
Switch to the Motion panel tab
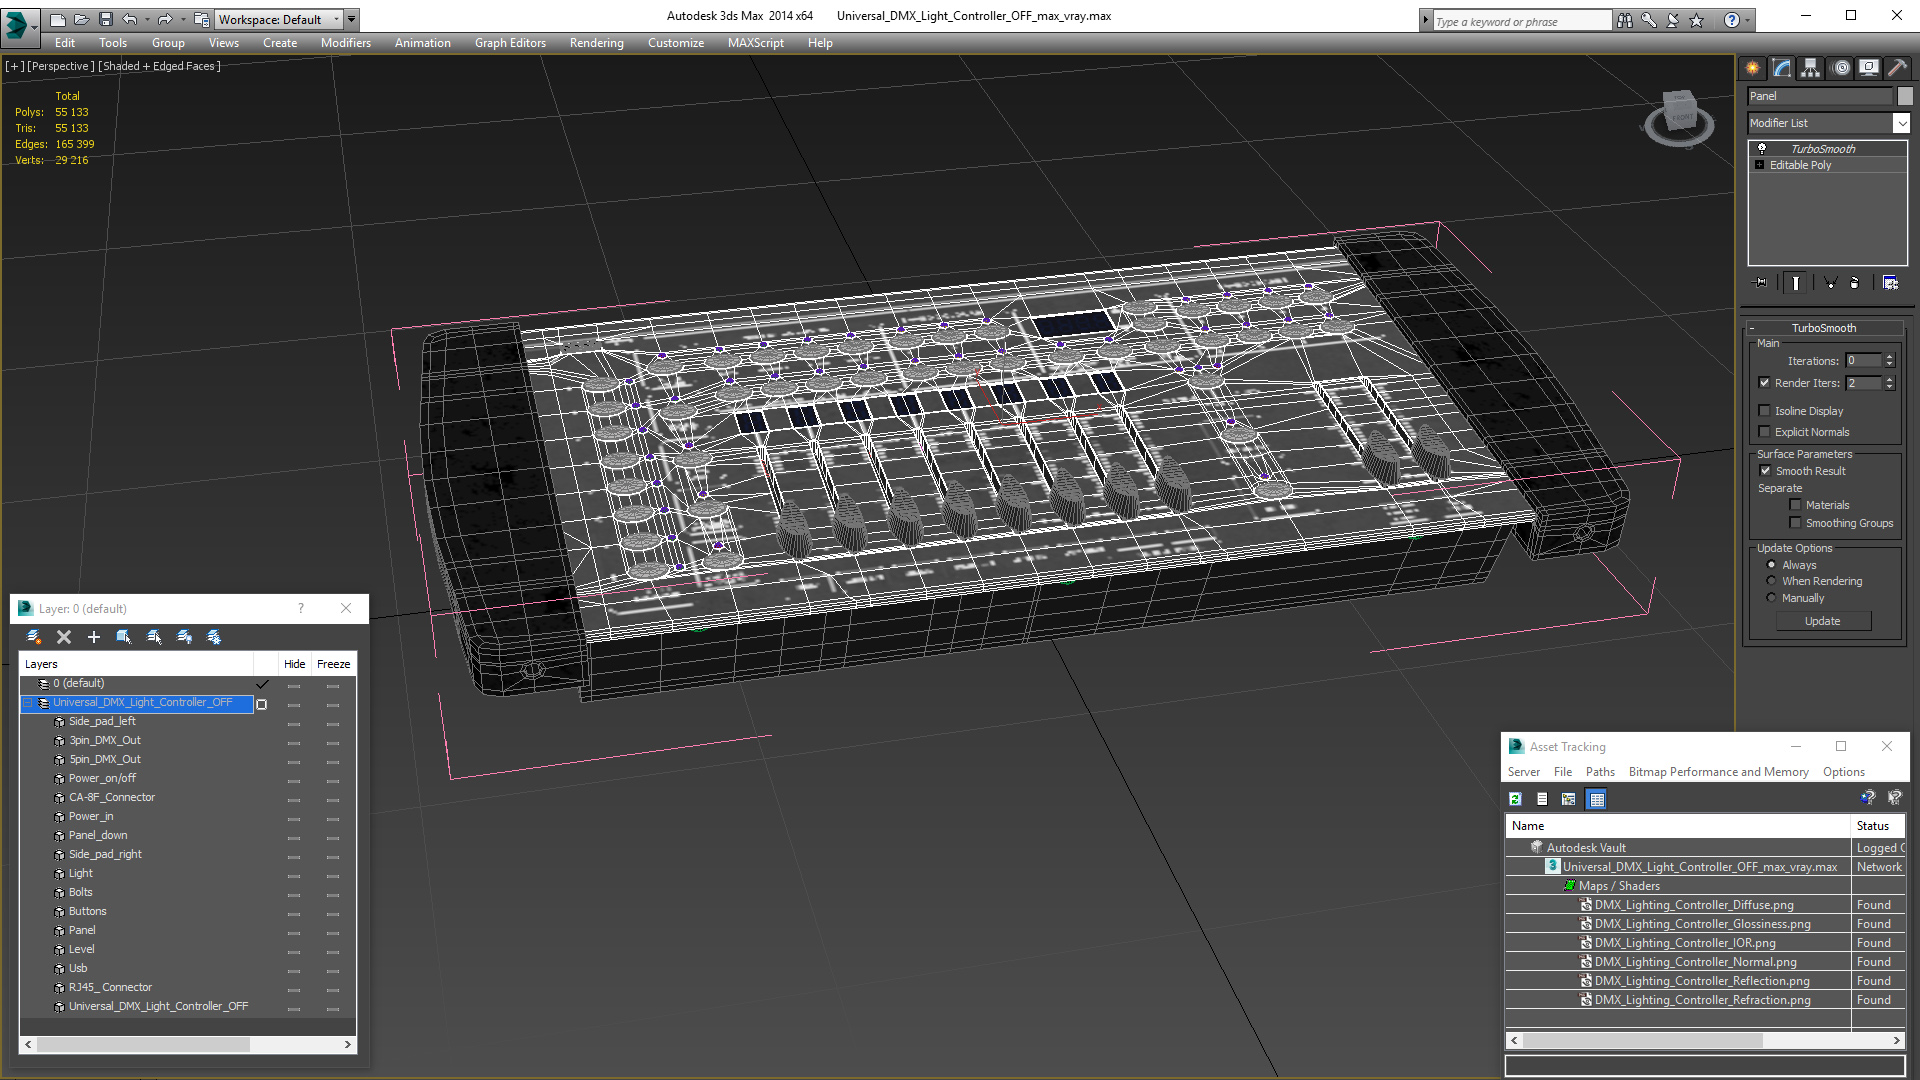click(x=1841, y=68)
